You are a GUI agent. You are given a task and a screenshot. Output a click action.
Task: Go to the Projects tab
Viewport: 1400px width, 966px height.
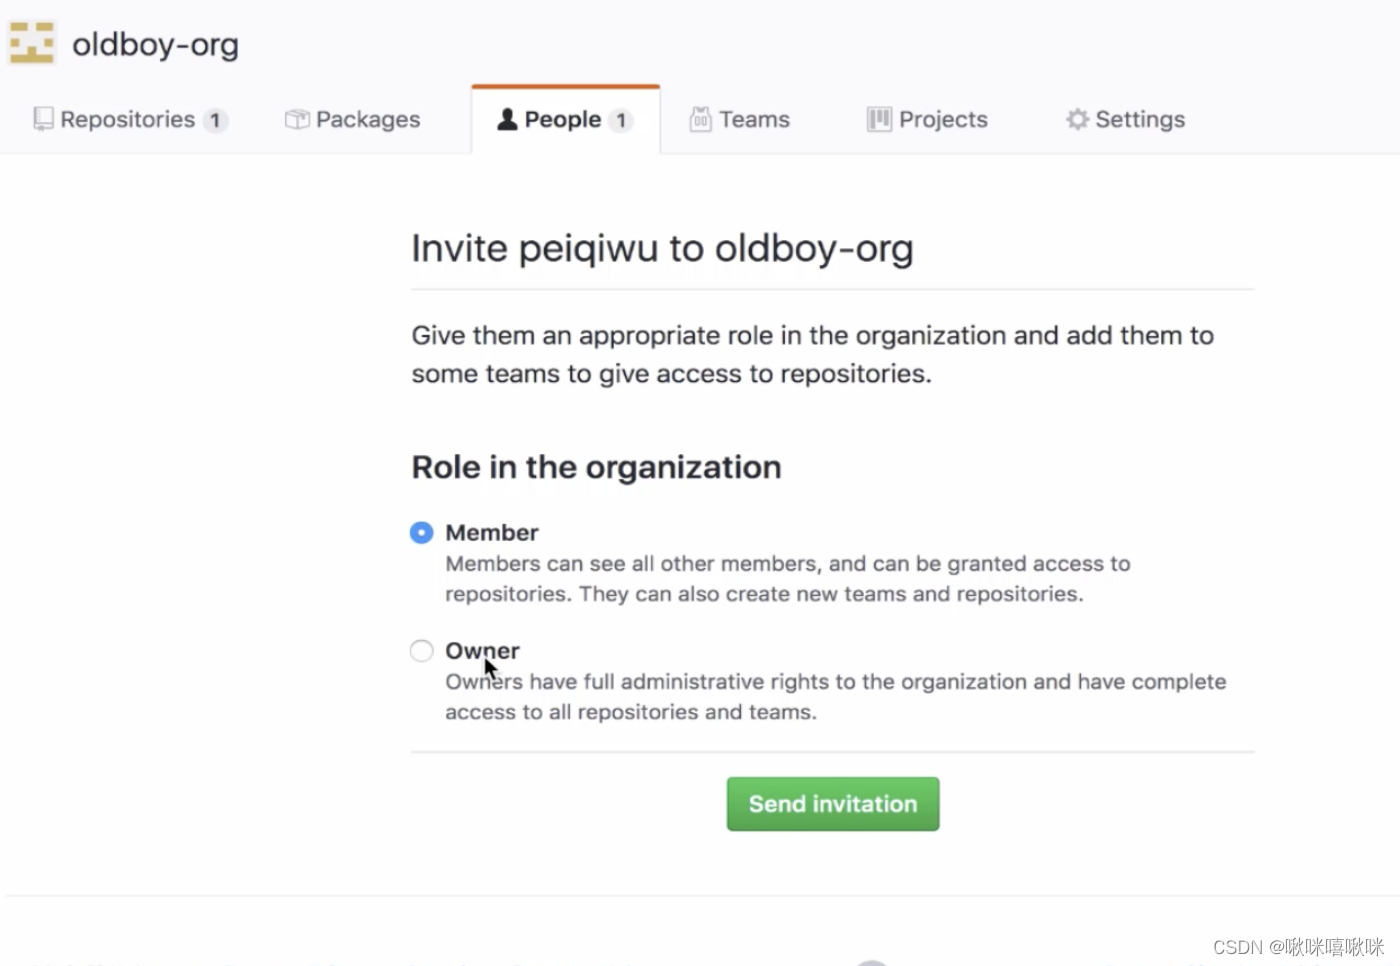(x=928, y=119)
